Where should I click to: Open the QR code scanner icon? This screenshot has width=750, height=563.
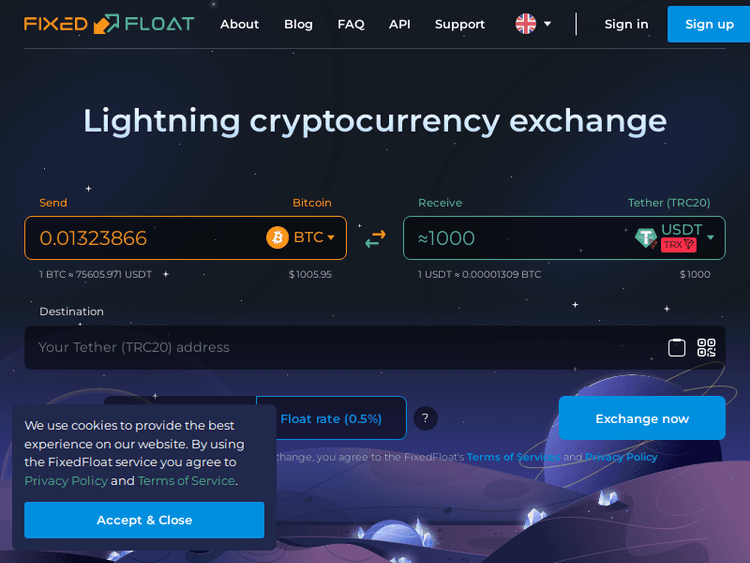coord(707,348)
